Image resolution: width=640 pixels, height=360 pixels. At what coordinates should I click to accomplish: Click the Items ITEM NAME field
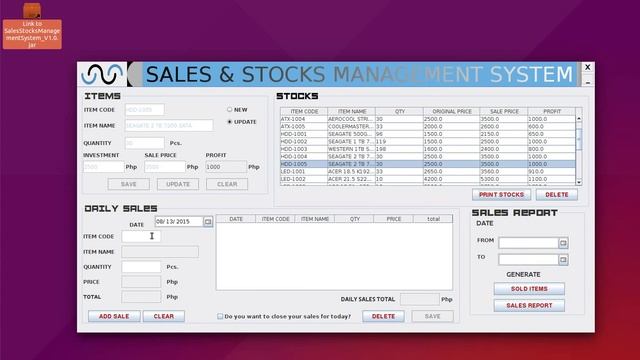click(169, 125)
